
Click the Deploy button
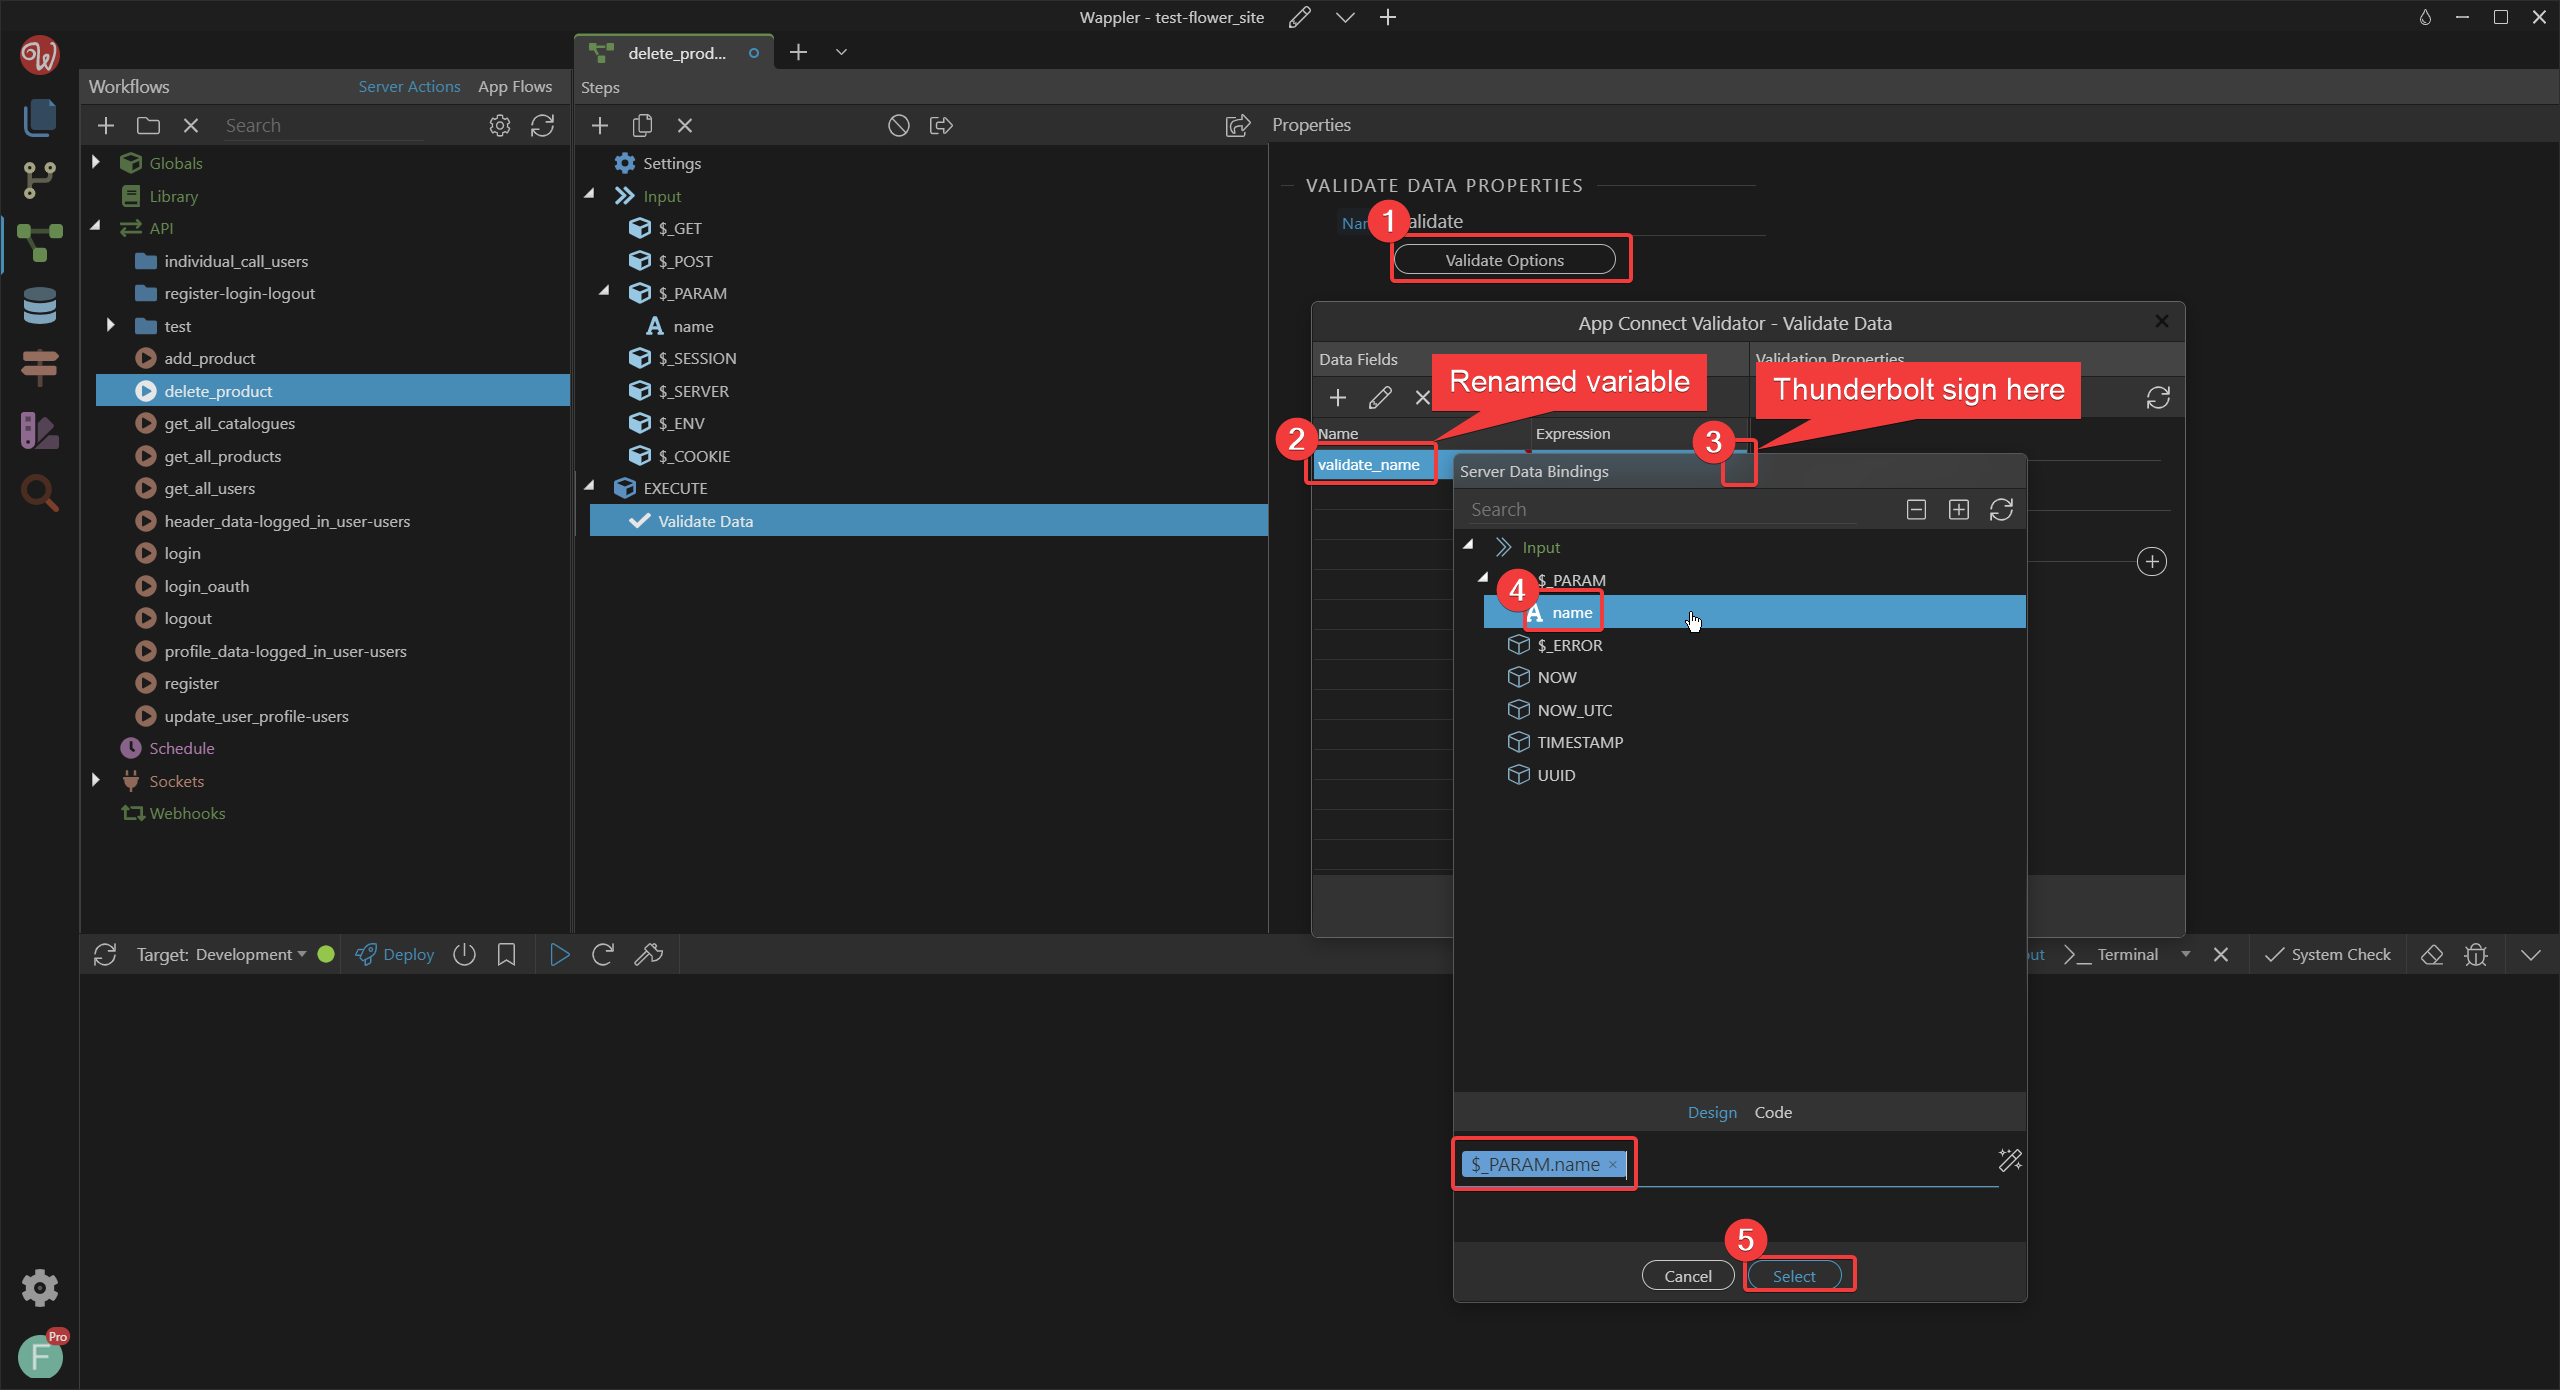point(395,955)
